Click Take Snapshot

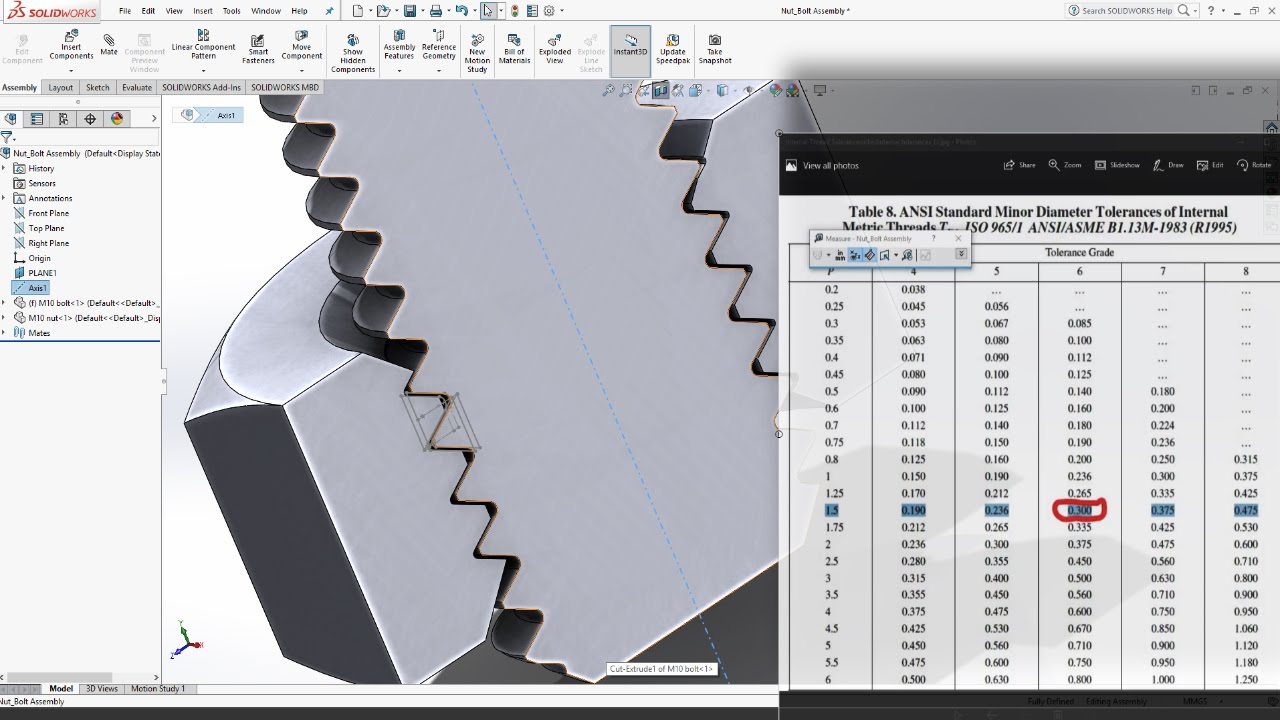[715, 50]
